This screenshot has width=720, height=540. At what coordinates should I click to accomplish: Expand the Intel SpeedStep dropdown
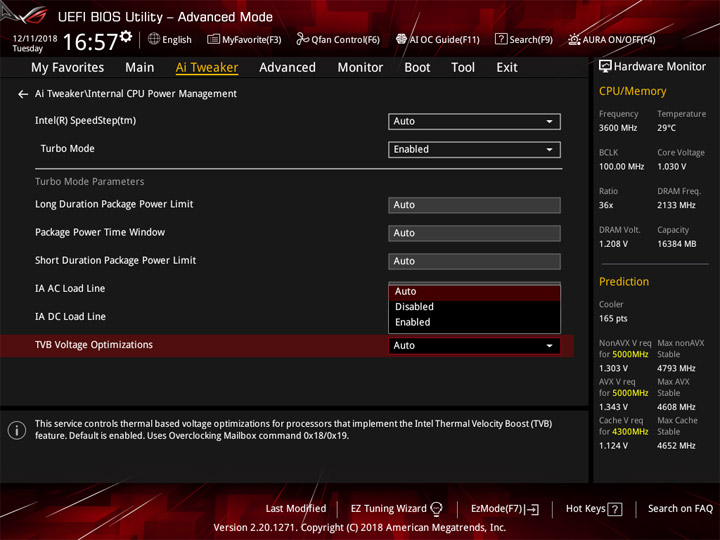click(474, 122)
